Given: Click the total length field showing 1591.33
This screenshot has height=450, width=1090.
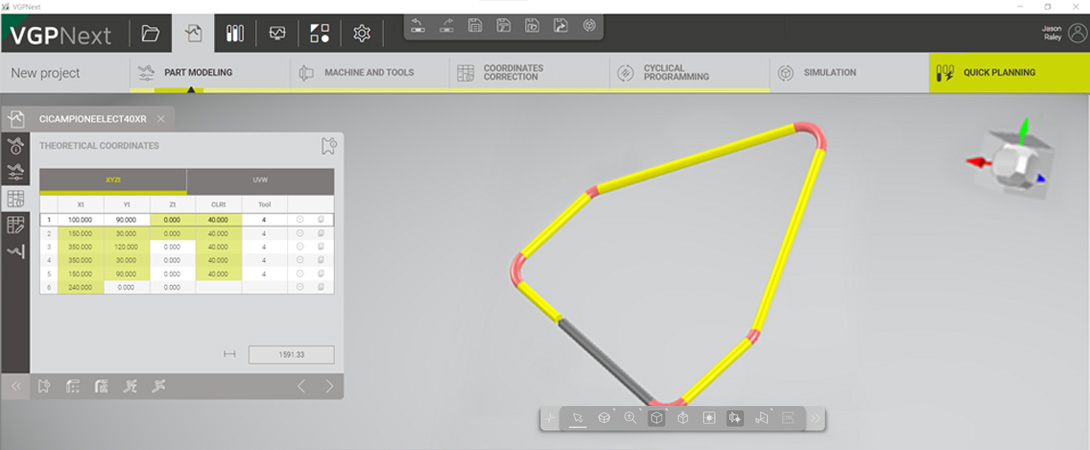Looking at the screenshot, I should [291, 355].
